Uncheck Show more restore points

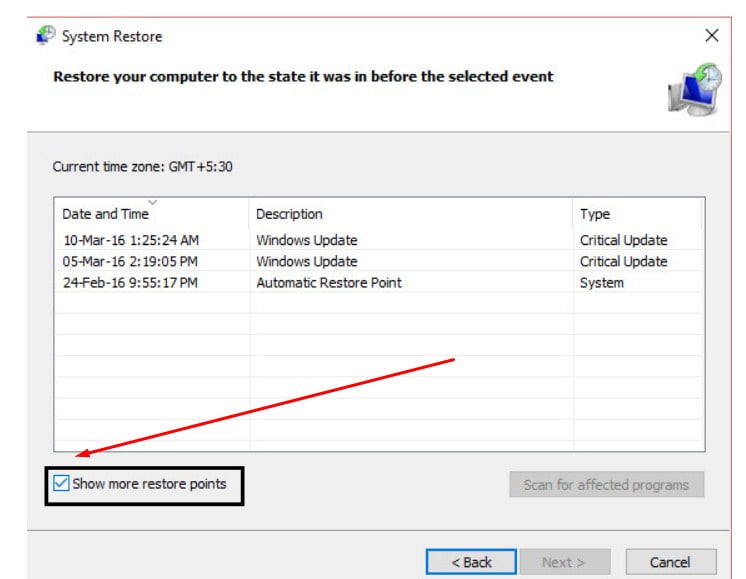pos(61,483)
